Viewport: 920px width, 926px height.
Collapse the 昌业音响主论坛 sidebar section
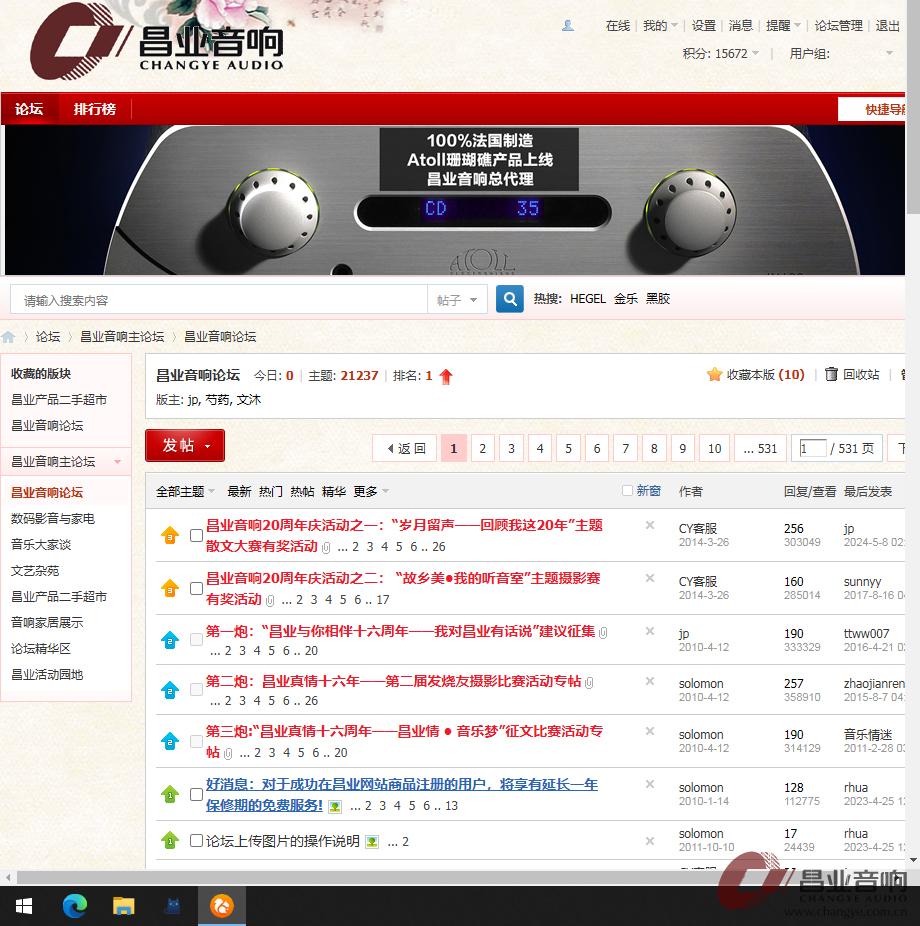(118, 462)
